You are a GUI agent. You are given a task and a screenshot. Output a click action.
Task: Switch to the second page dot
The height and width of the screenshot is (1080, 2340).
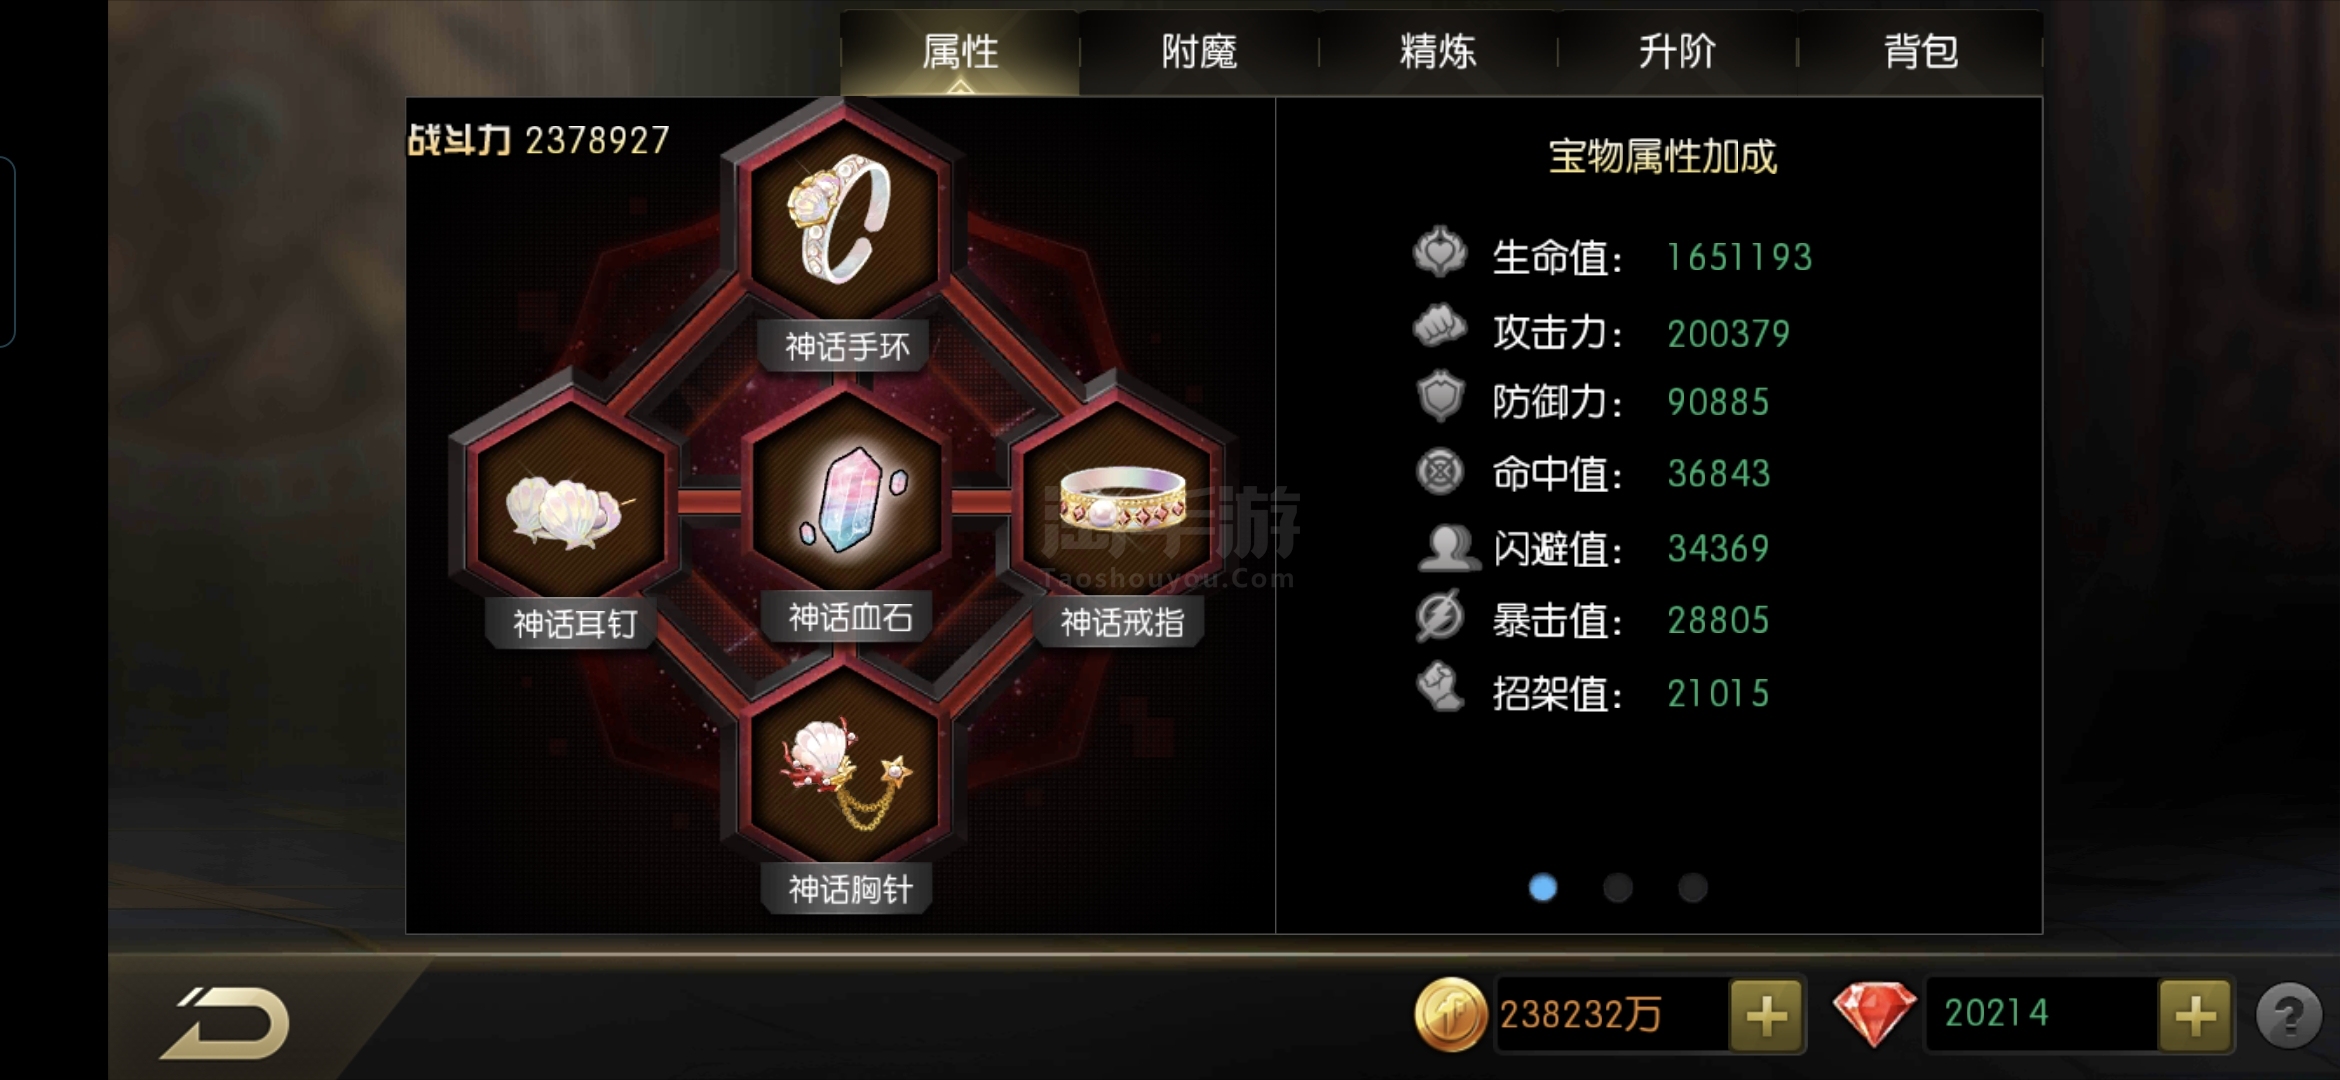coord(1617,887)
